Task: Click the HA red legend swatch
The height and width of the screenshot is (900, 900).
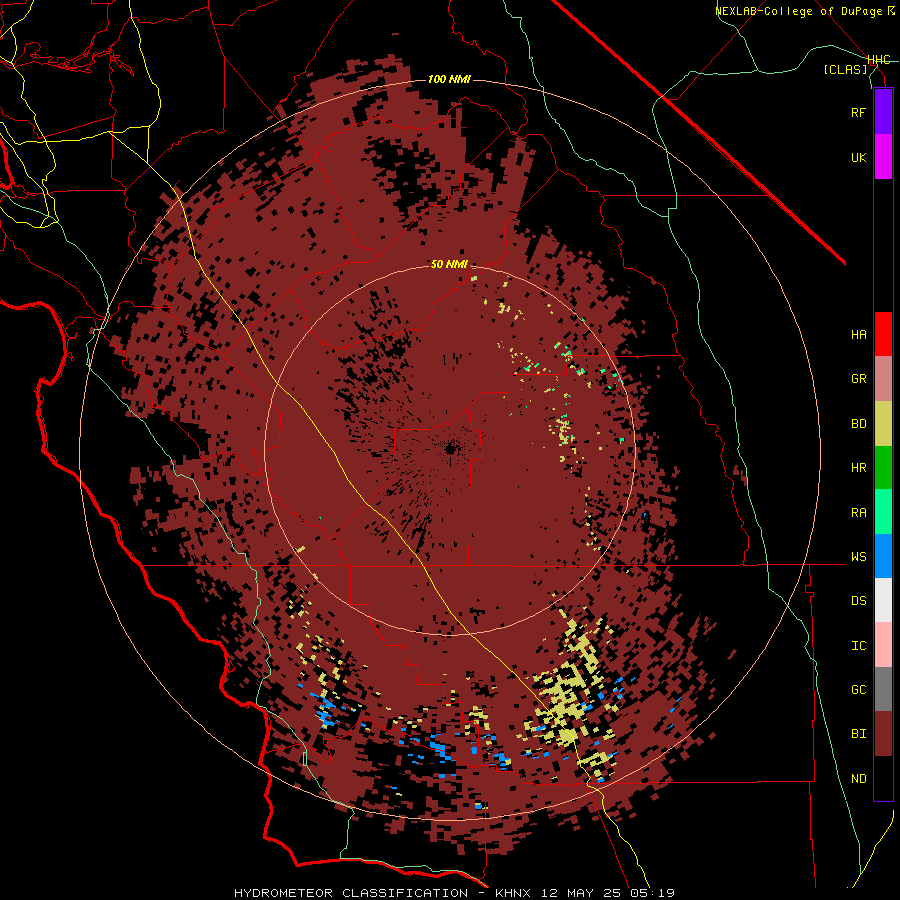Action: click(883, 334)
